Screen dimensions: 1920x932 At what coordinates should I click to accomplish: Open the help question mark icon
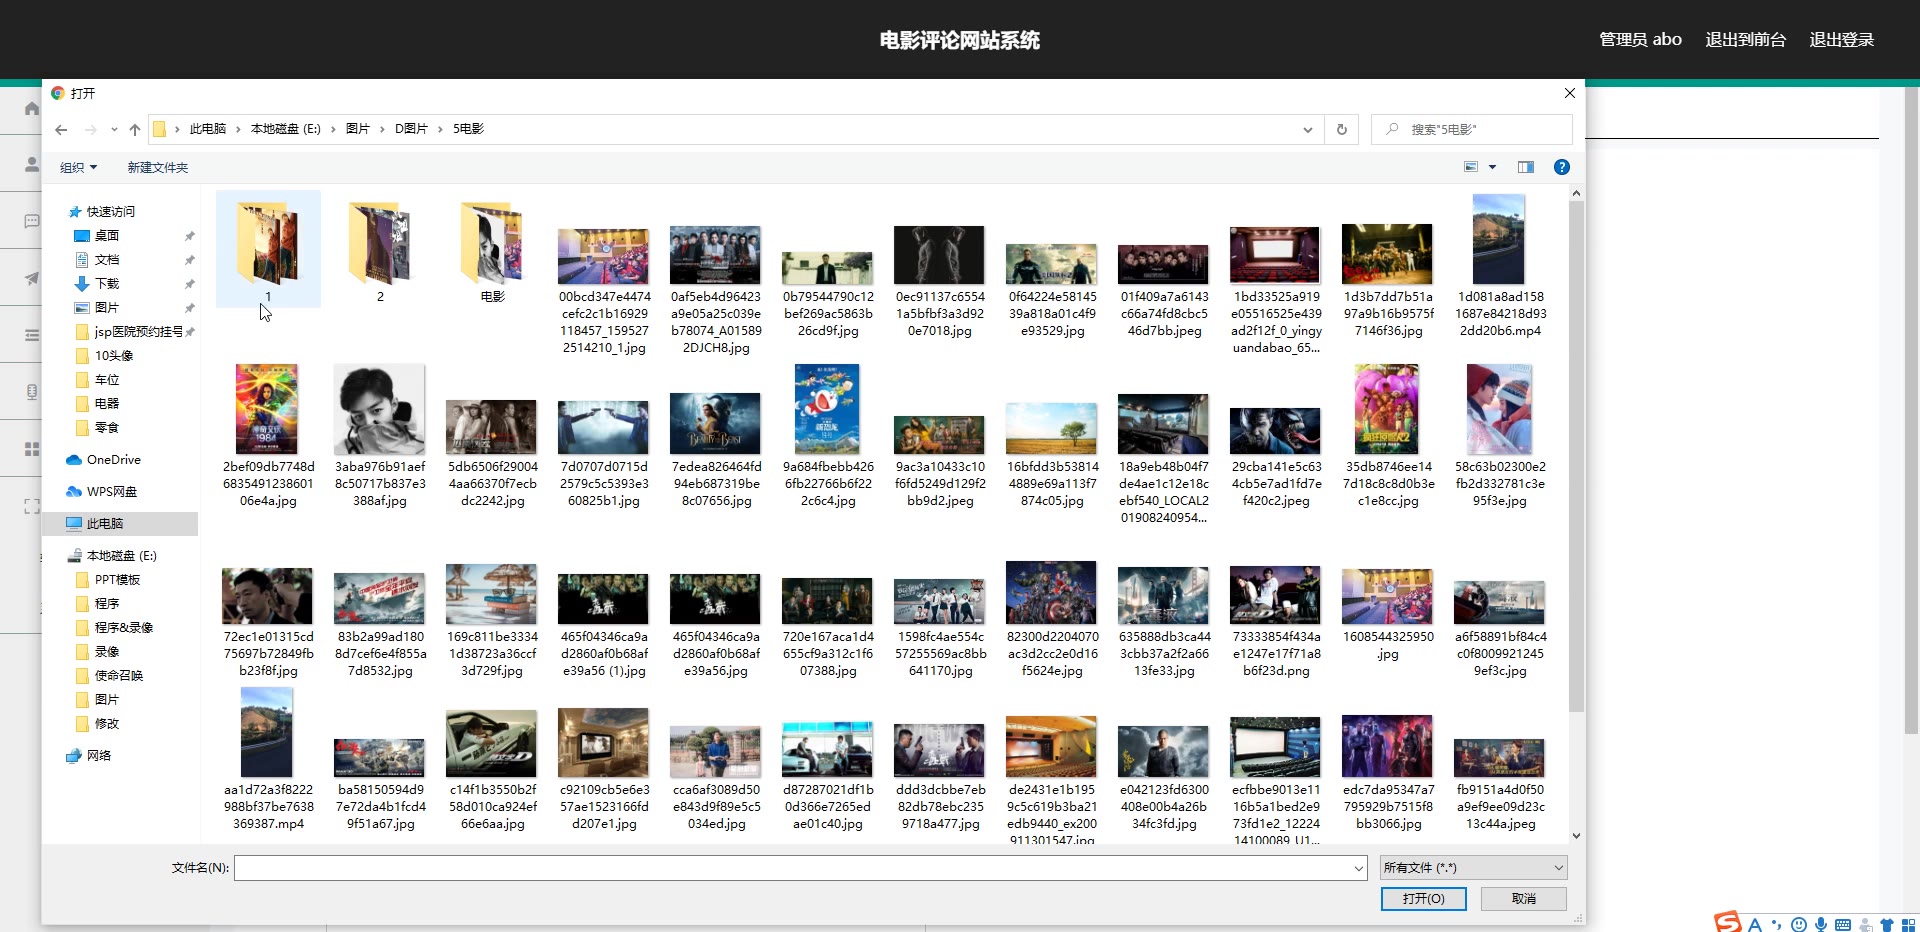coord(1562,167)
